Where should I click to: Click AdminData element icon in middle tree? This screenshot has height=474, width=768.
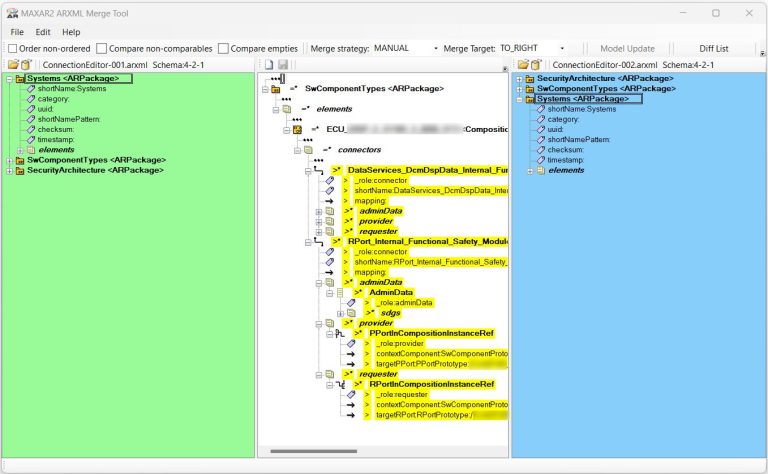[x=340, y=293]
